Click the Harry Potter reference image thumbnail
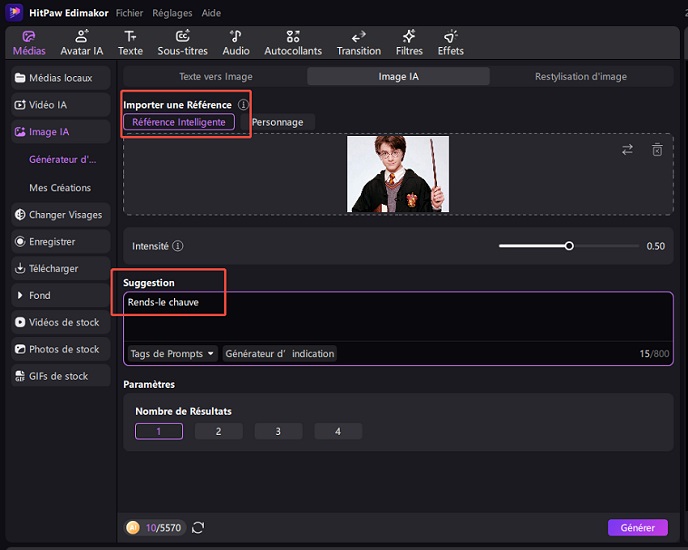This screenshot has width=688, height=550. [398, 174]
